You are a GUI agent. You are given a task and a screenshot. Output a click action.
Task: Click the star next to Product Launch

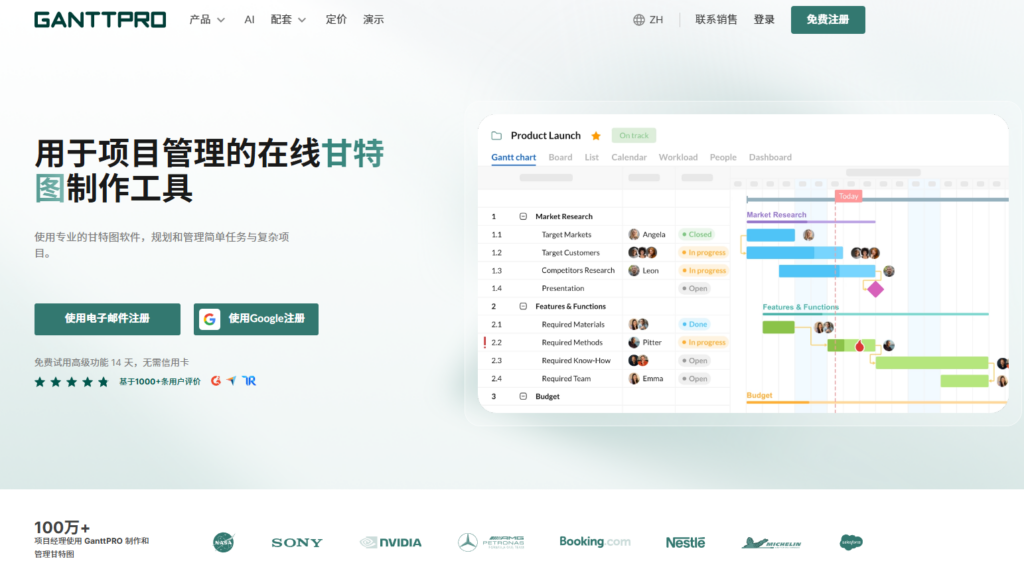(x=596, y=136)
